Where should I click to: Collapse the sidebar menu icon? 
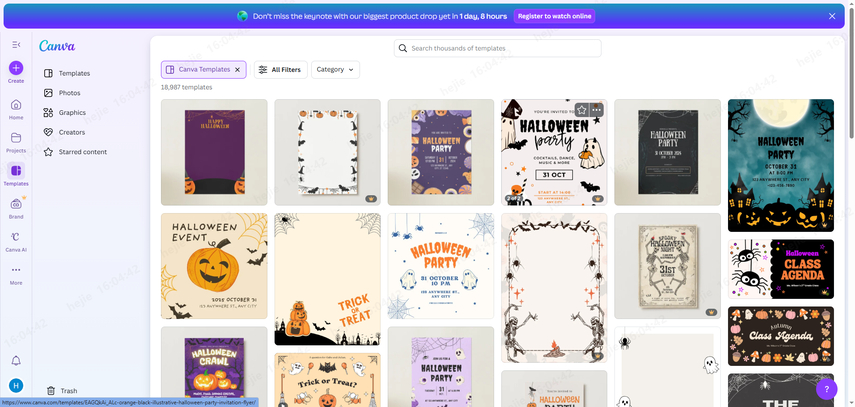pos(16,45)
